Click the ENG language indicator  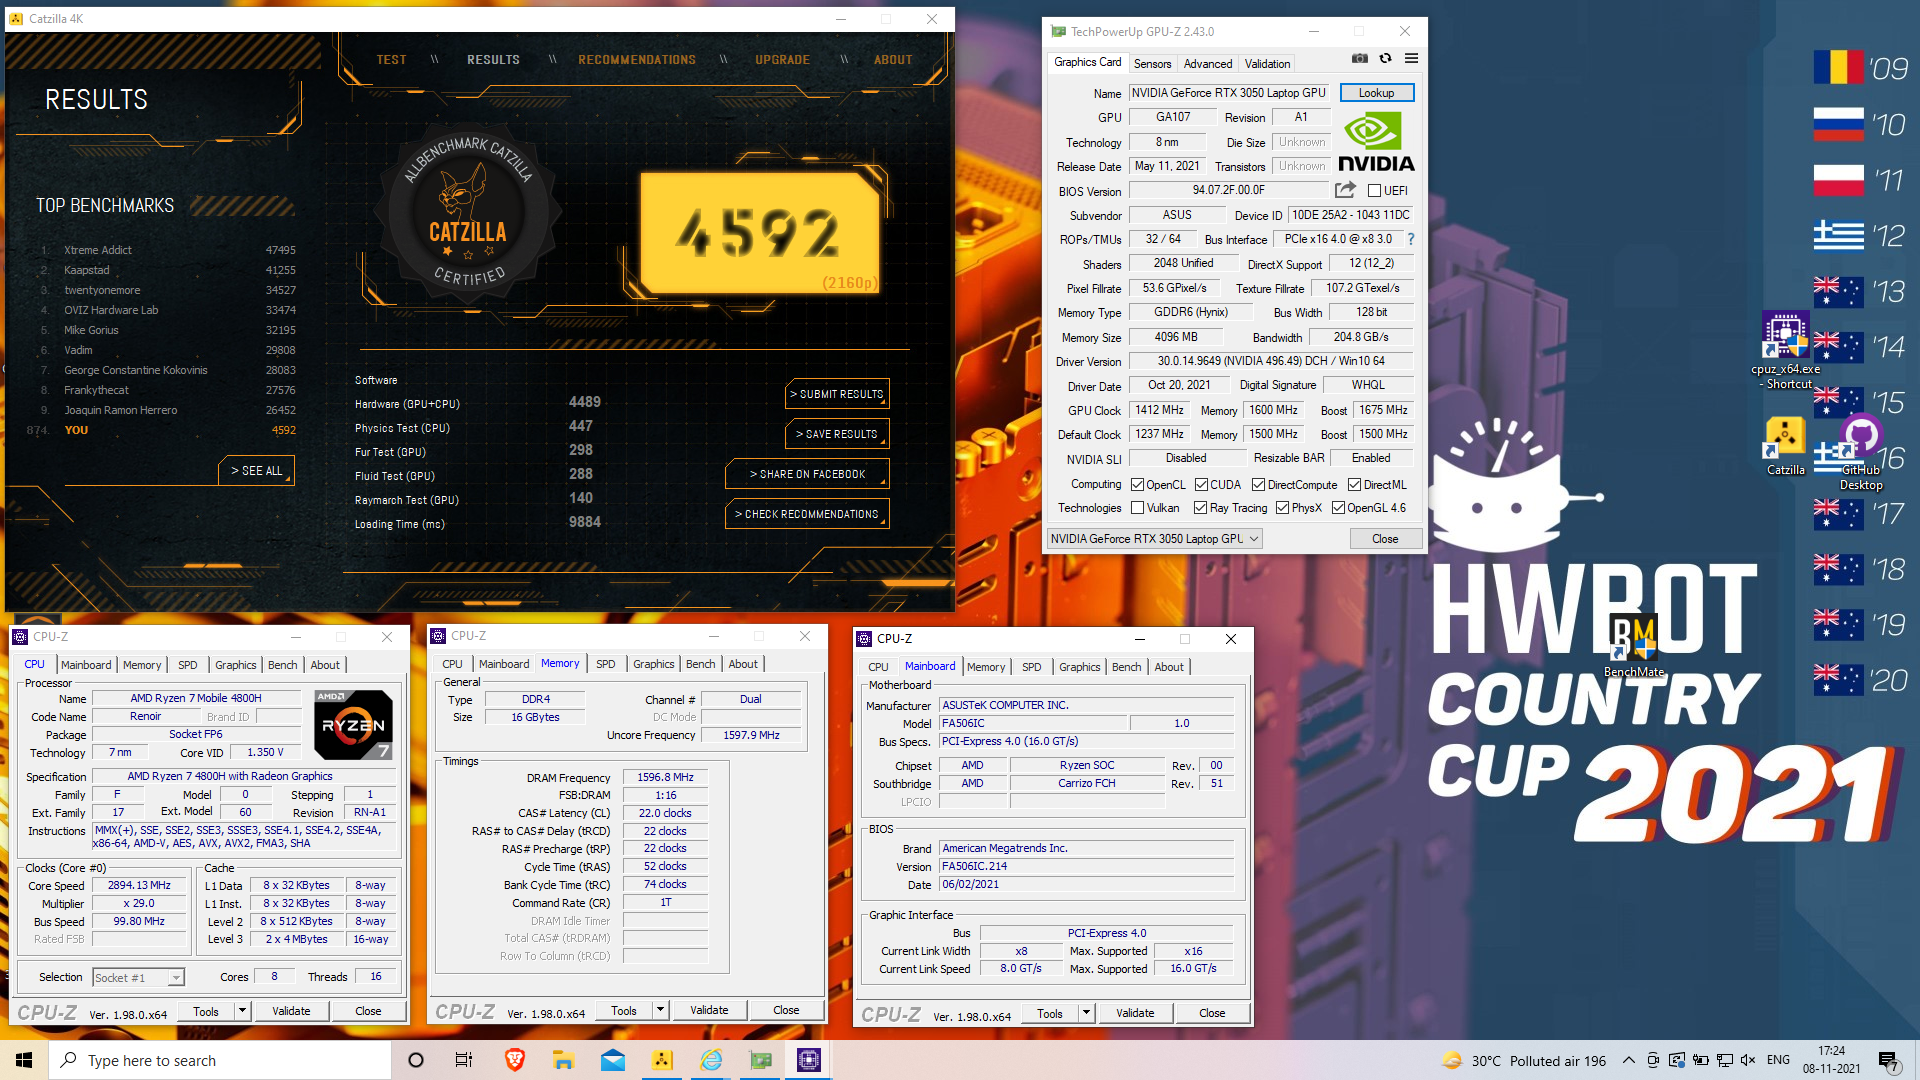pos(1778,1060)
